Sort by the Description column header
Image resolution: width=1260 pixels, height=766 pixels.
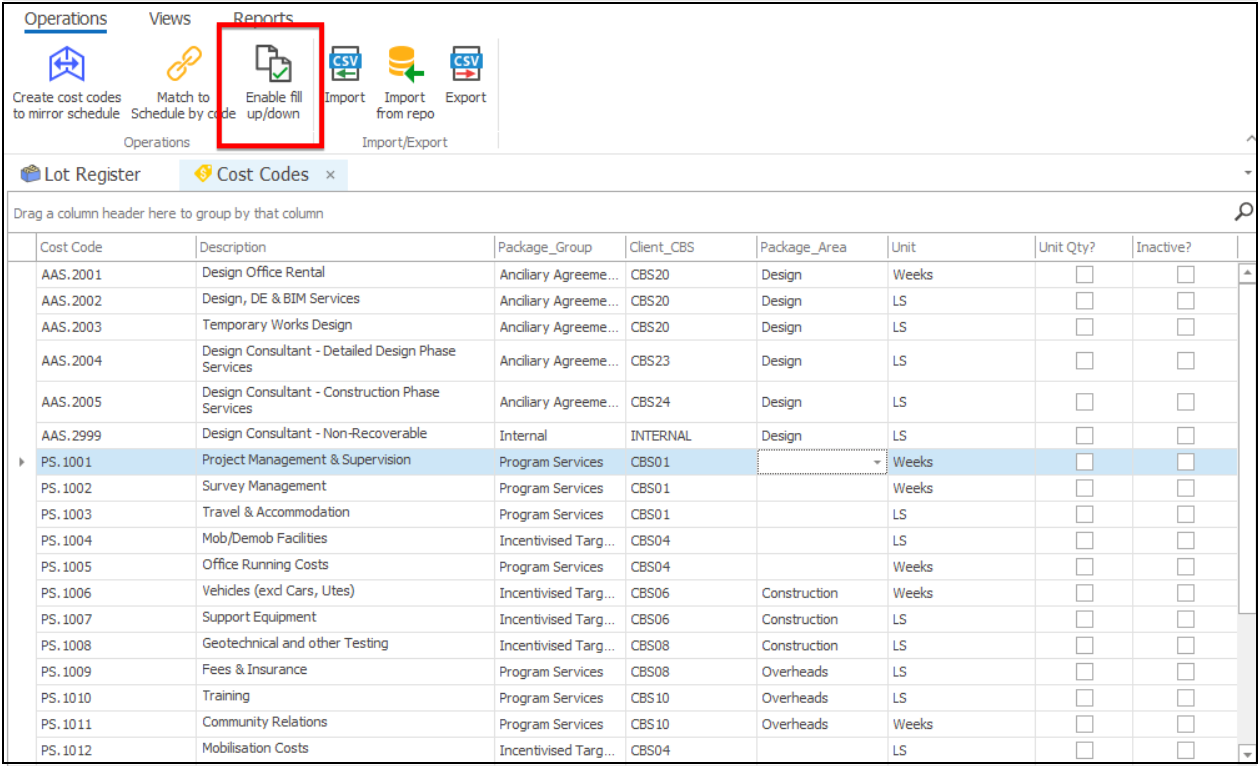tap(344, 247)
